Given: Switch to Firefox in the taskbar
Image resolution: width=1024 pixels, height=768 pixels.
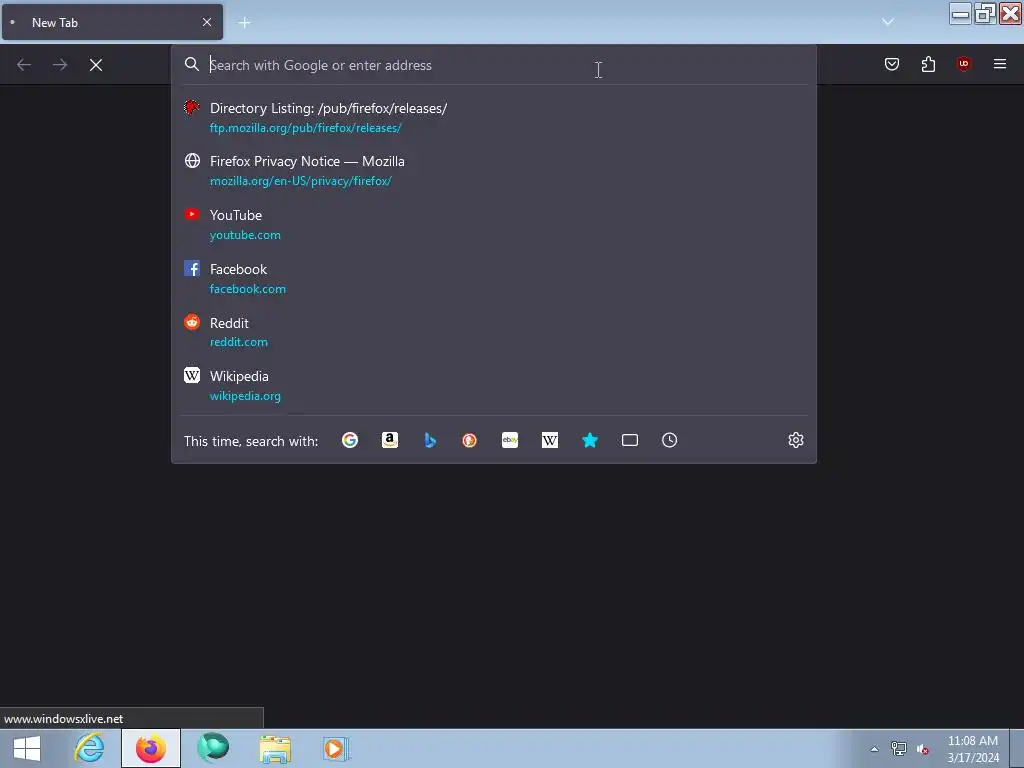Looking at the screenshot, I should pos(151,748).
